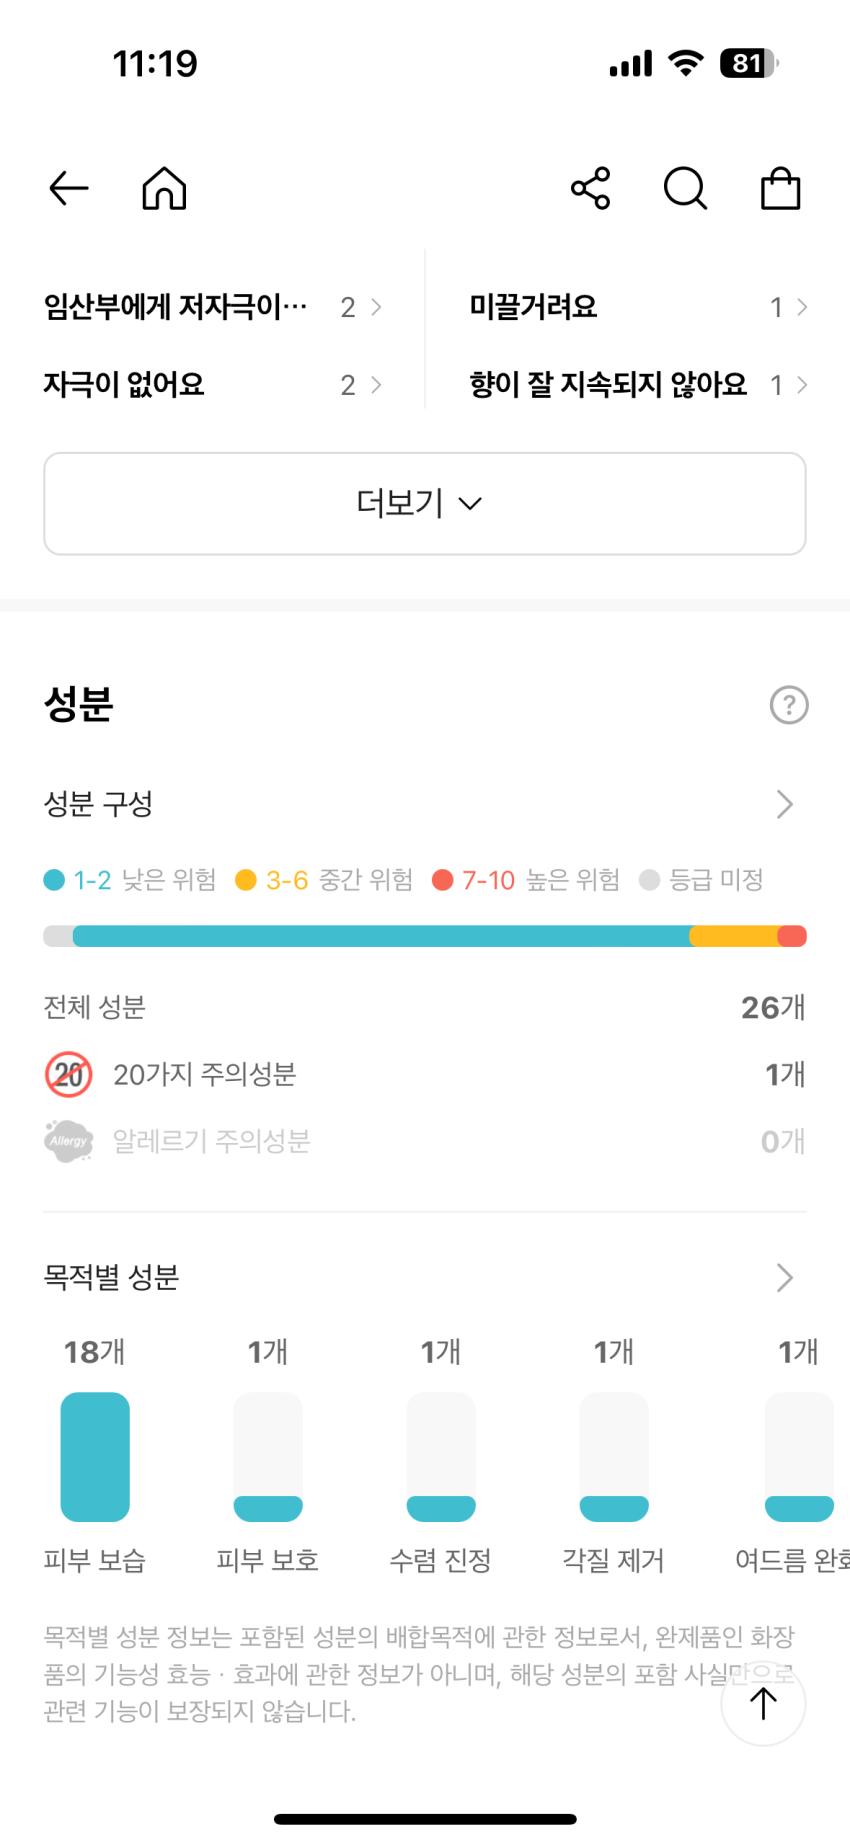This screenshot has height=1842, width=850.
Task: Tap the back arrow icon
Action: click(69, 188)
